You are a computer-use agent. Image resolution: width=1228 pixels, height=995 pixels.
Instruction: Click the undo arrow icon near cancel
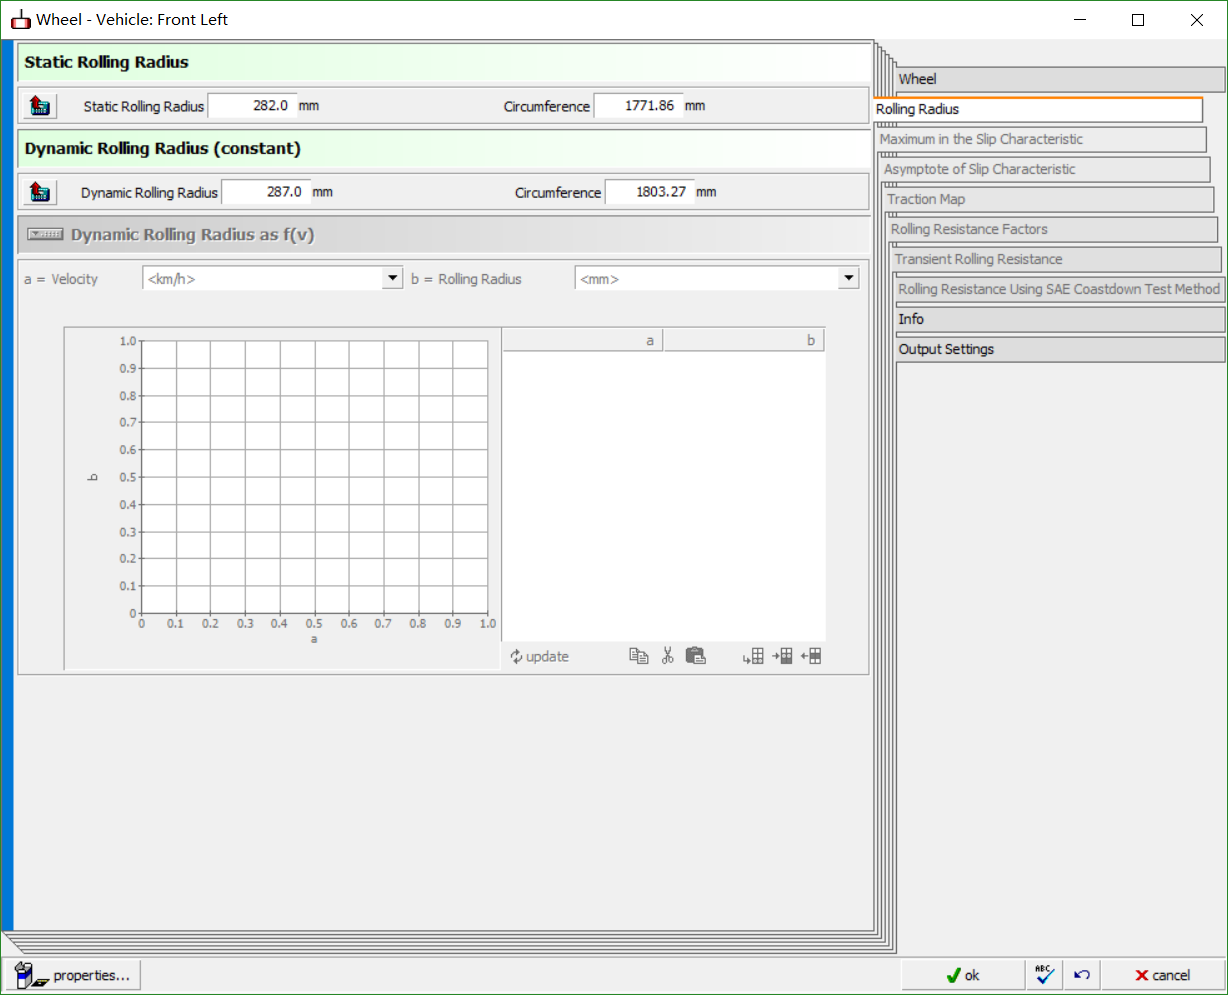click(1081, 975)
